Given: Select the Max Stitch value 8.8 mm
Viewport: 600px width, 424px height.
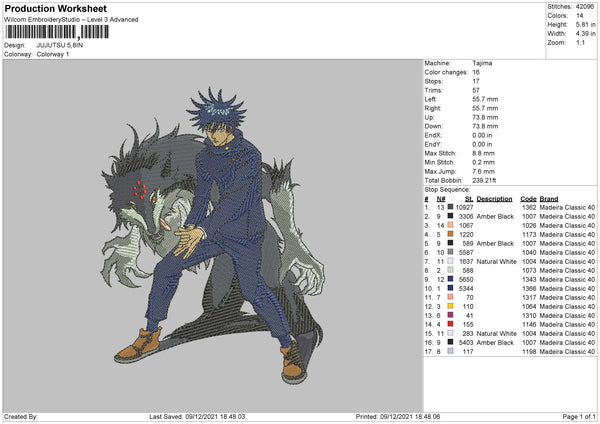Looking at the screenshot, I should click(483, 153).
